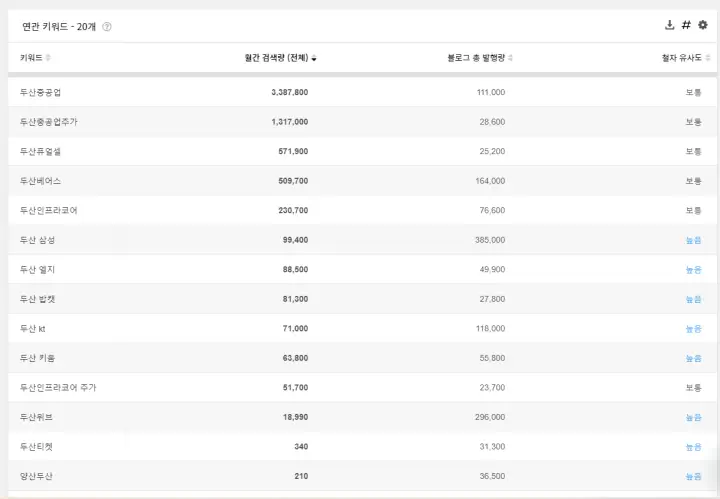Click the help question mark icon
The height and width of the screenshot is (499, 720).
107,27
